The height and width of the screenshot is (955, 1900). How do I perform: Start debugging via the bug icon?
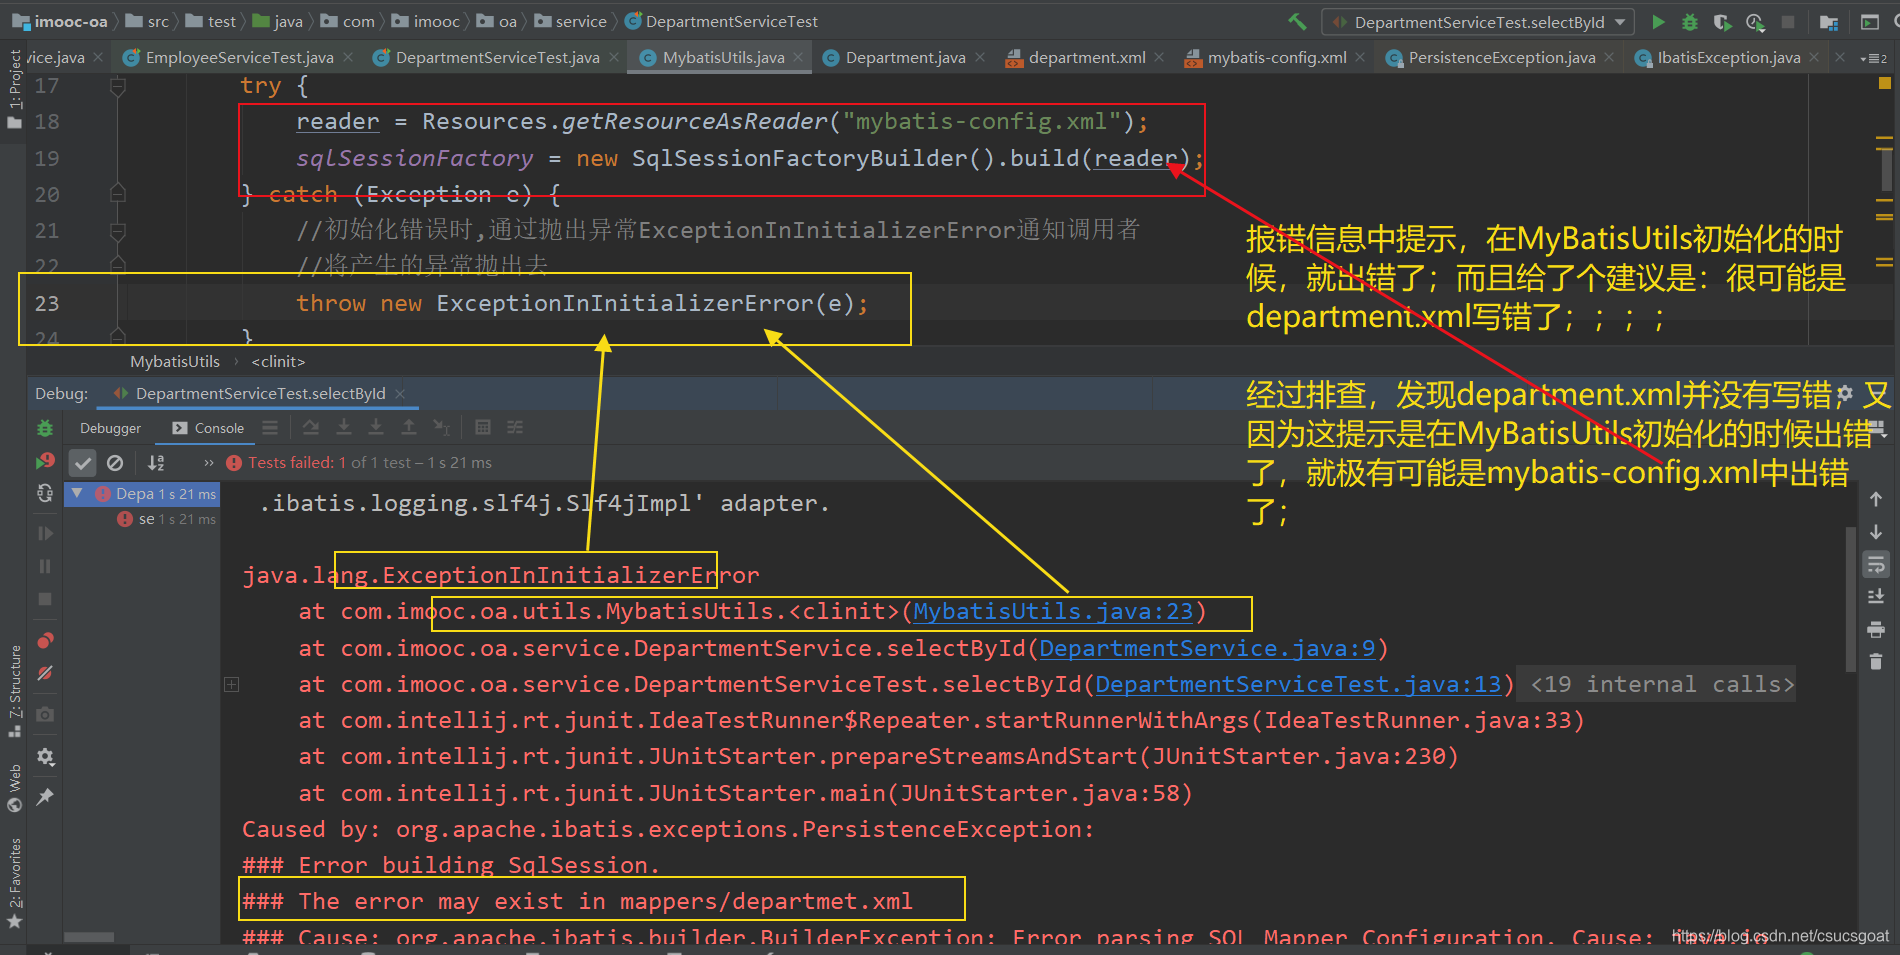1689,21
